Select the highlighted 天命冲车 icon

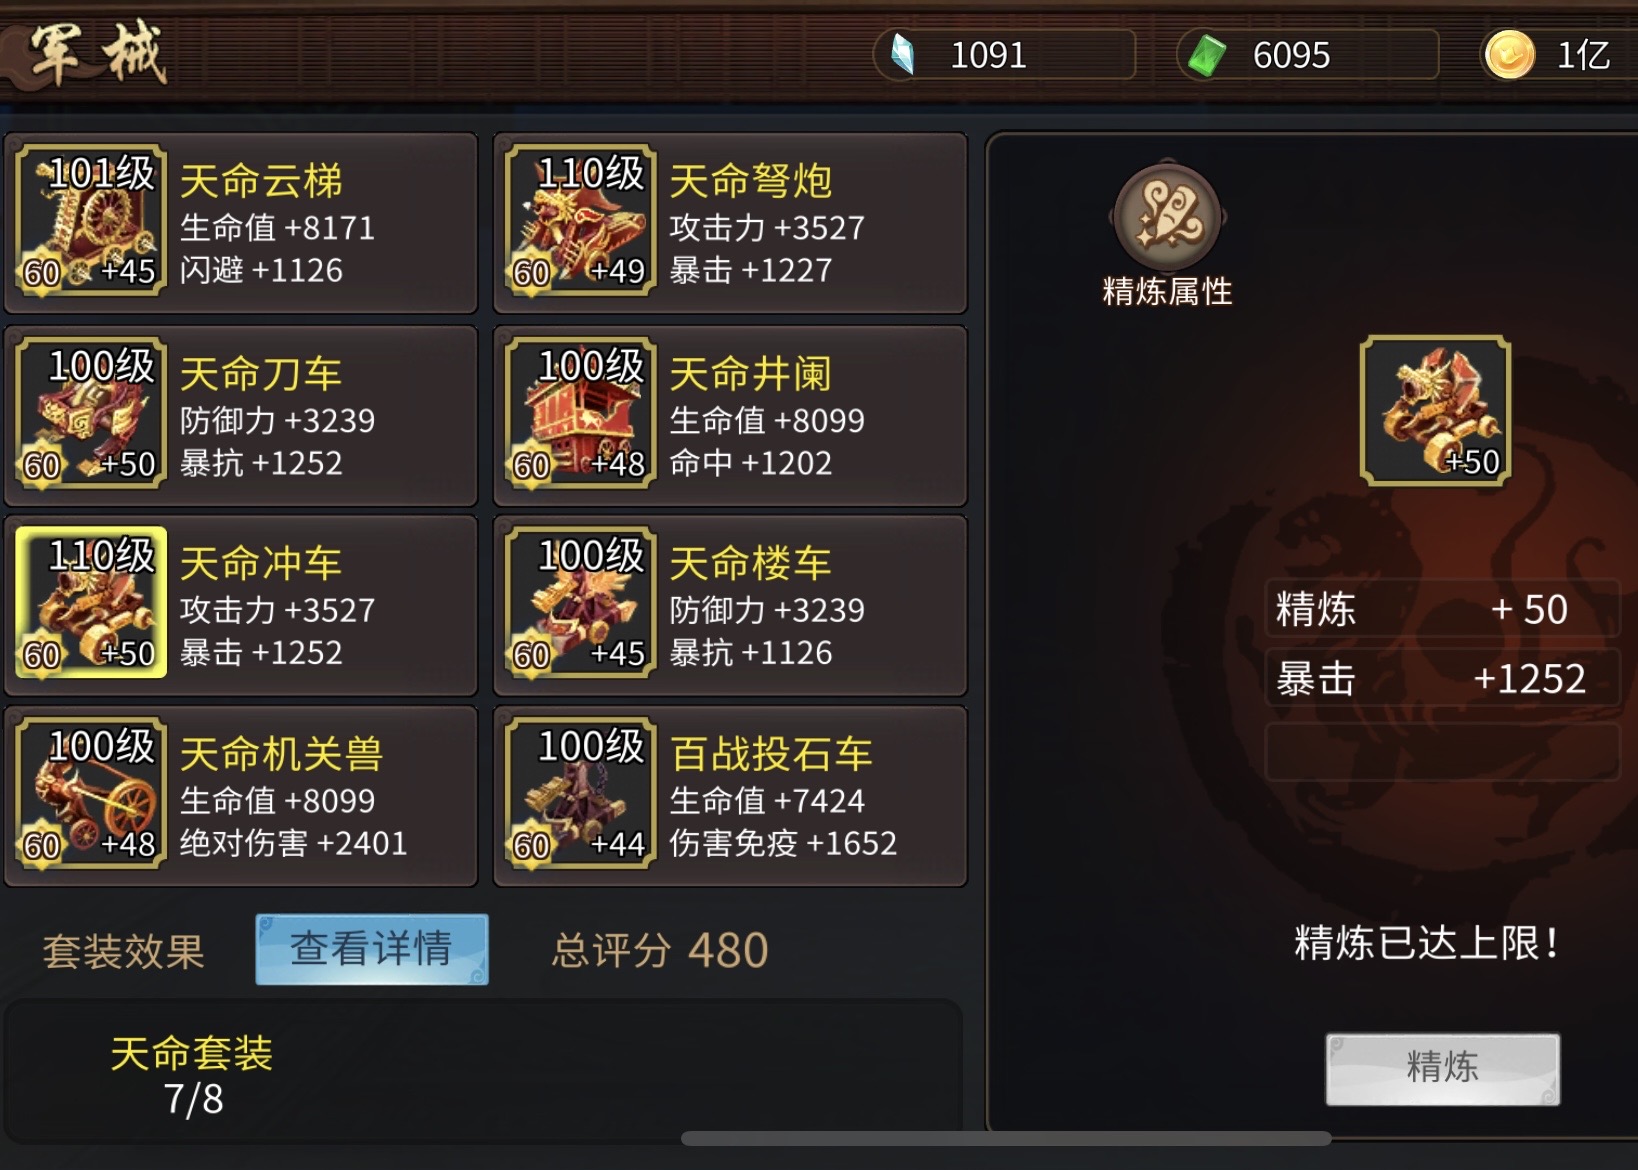(91, 602)
